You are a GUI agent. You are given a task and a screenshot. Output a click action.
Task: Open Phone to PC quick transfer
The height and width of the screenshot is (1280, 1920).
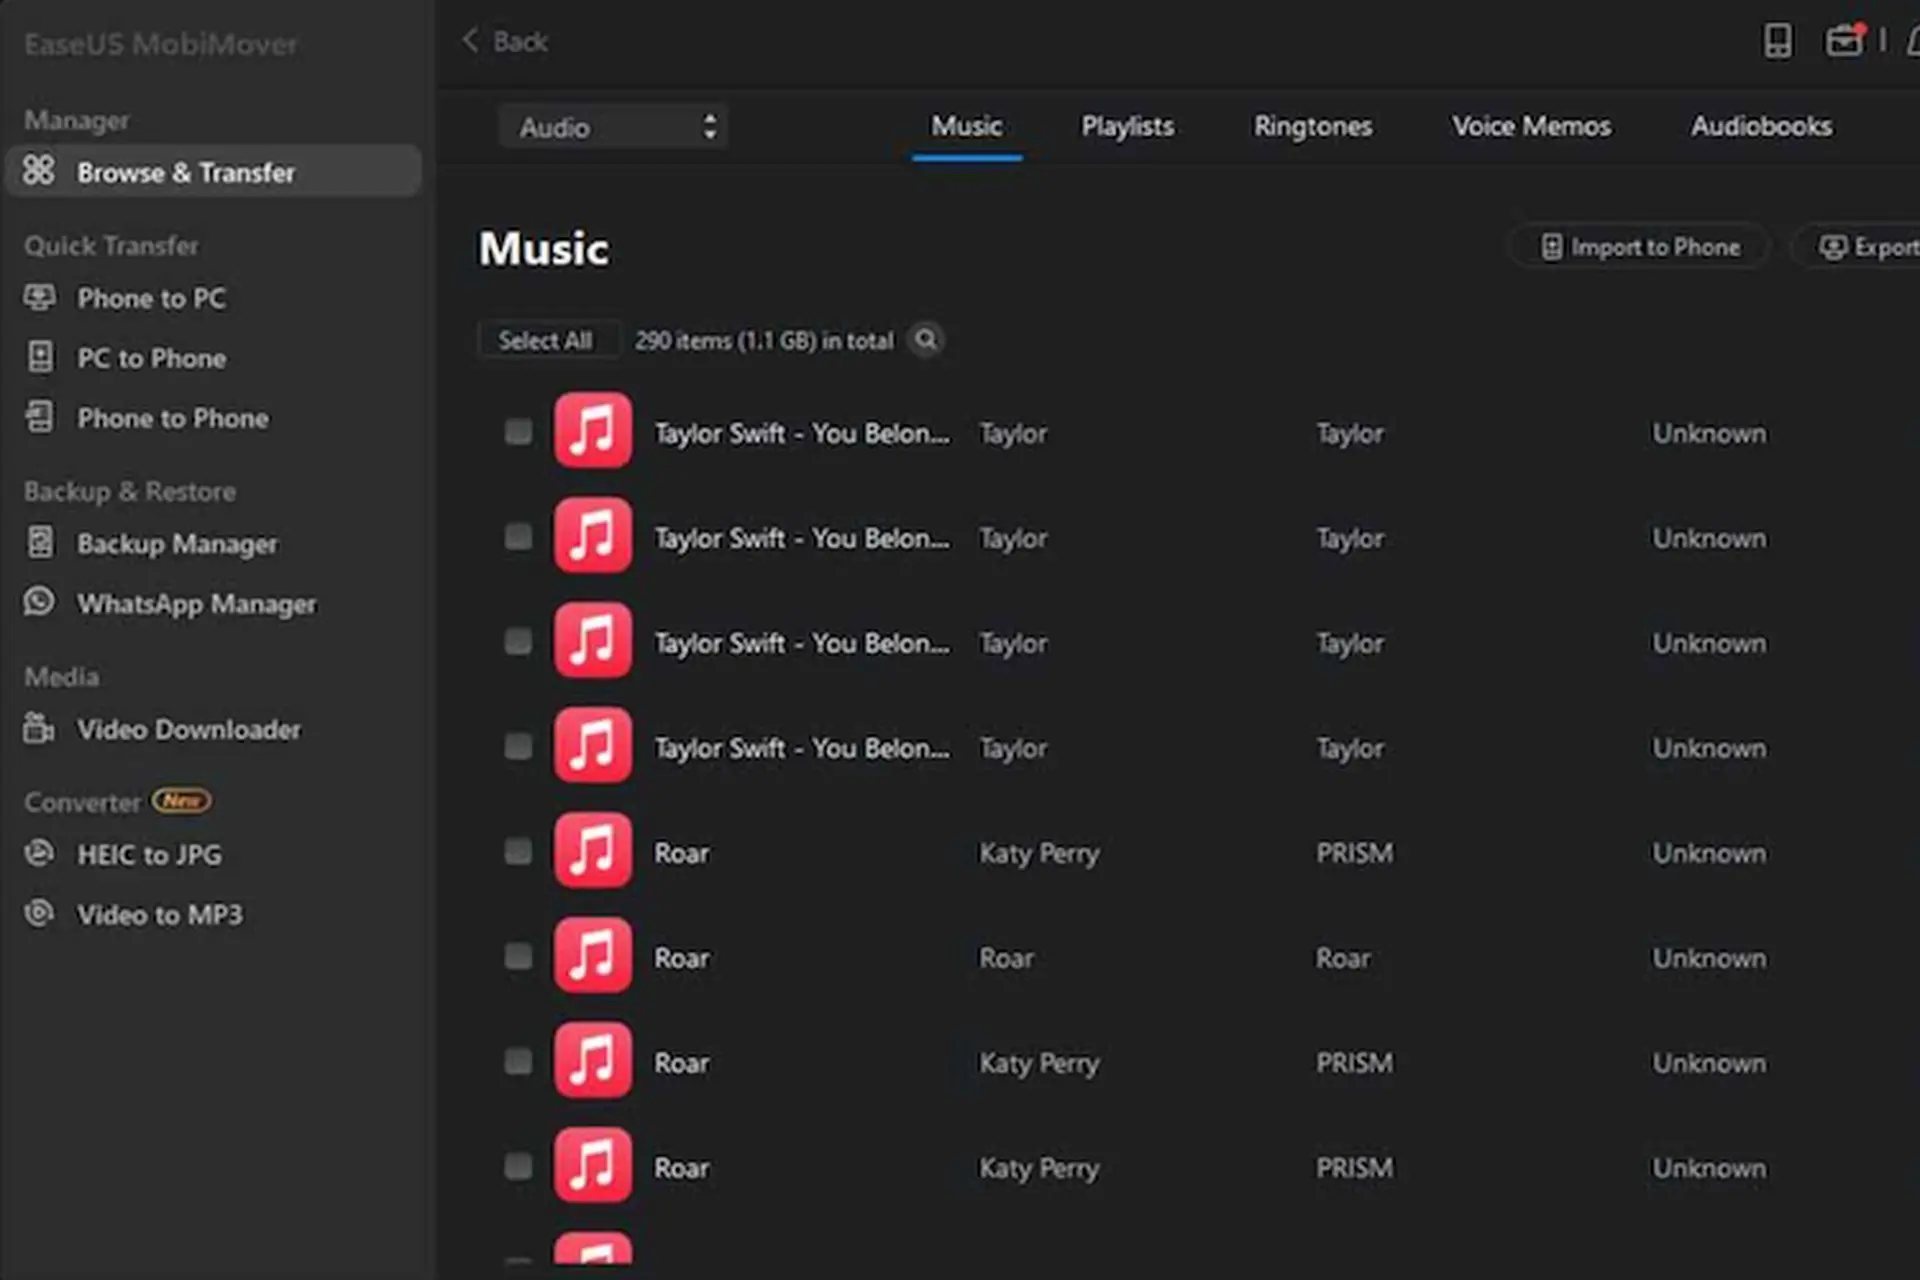[x=151, y=298]
